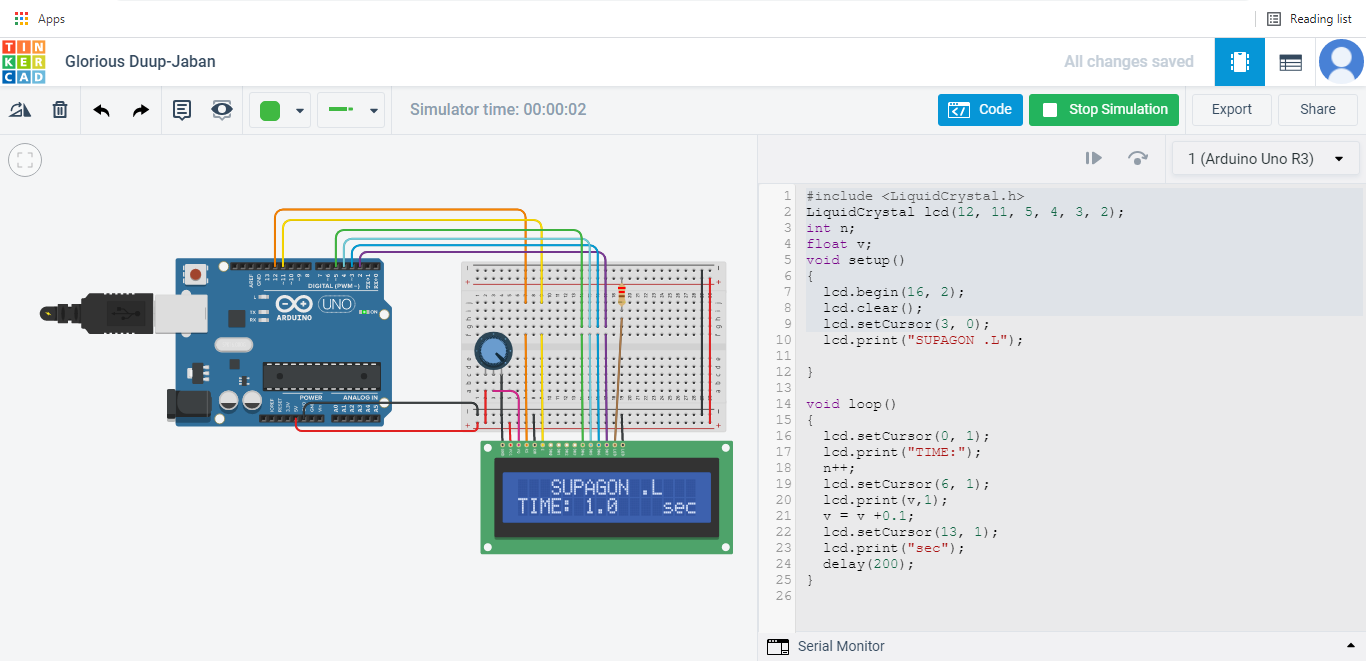
Task: Click the All changes saved status
Action: 1129,62
